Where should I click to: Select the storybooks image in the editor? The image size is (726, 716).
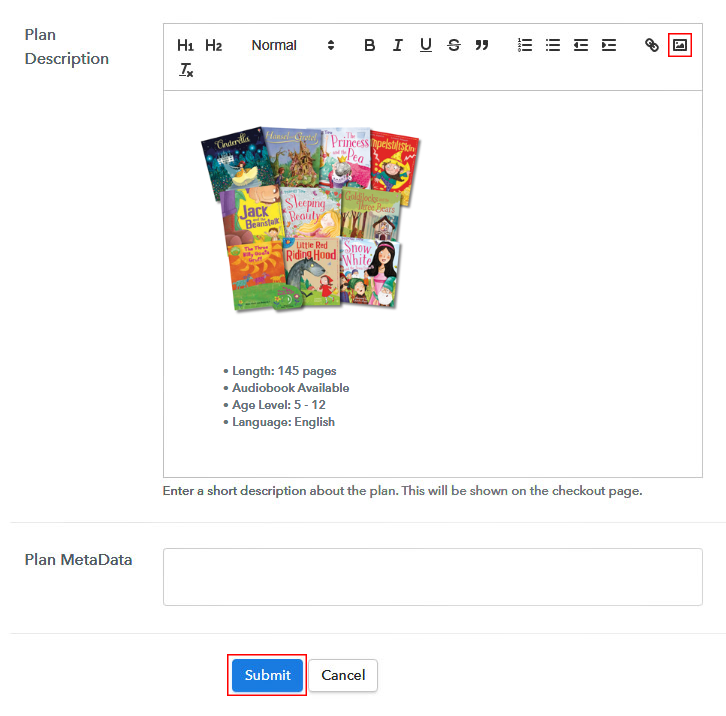pos(310,219)
